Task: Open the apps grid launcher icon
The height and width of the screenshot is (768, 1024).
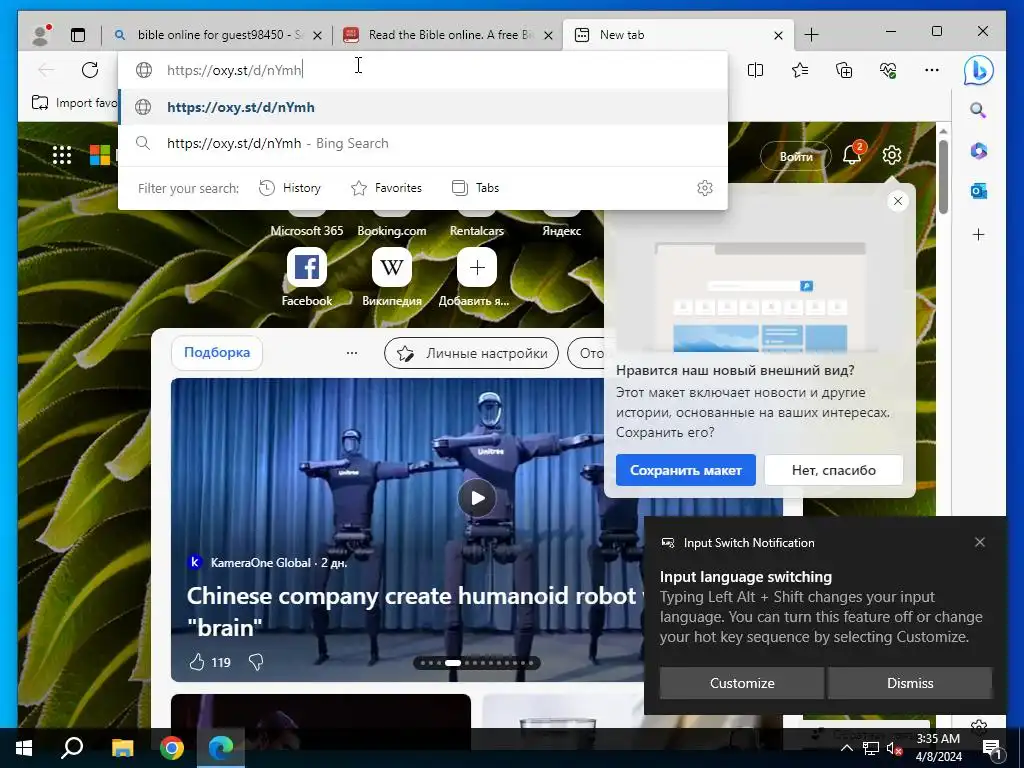Action: tap(62, 155)
